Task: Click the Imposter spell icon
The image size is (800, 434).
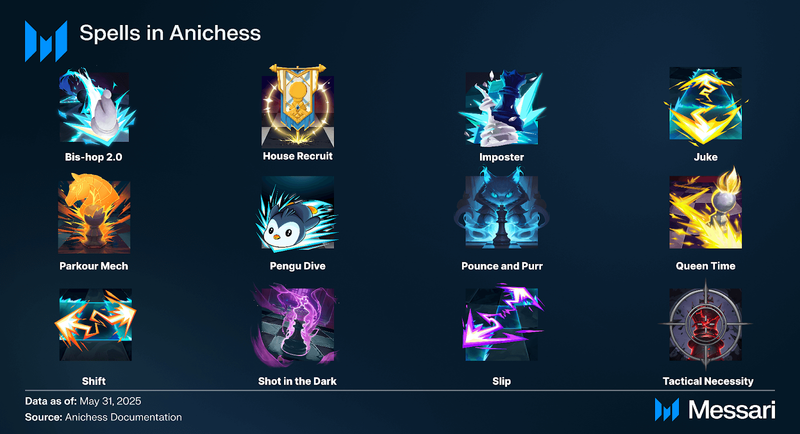Action: click(x=502, y=109)
